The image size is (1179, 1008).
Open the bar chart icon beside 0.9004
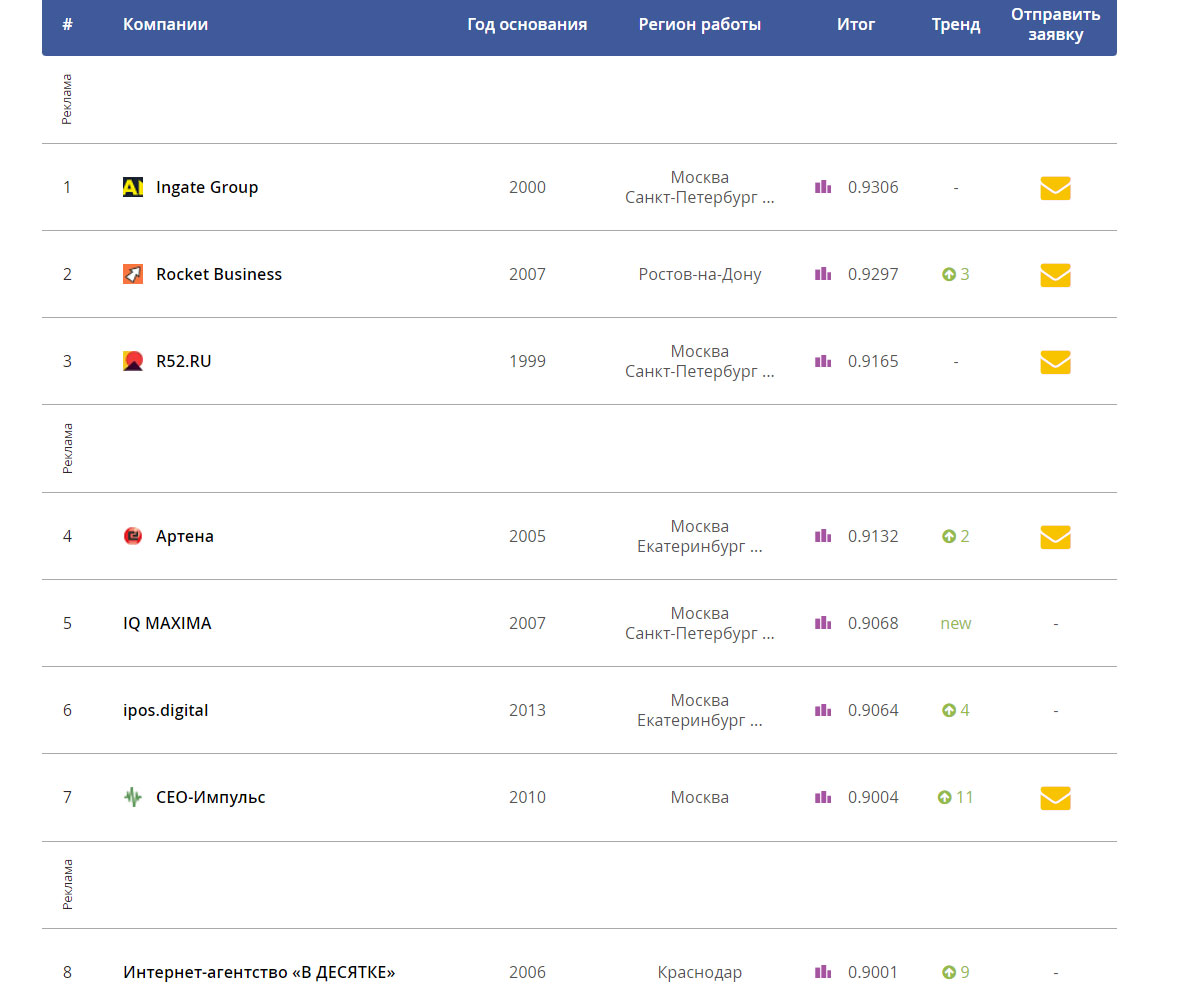(x=823, y=798)
